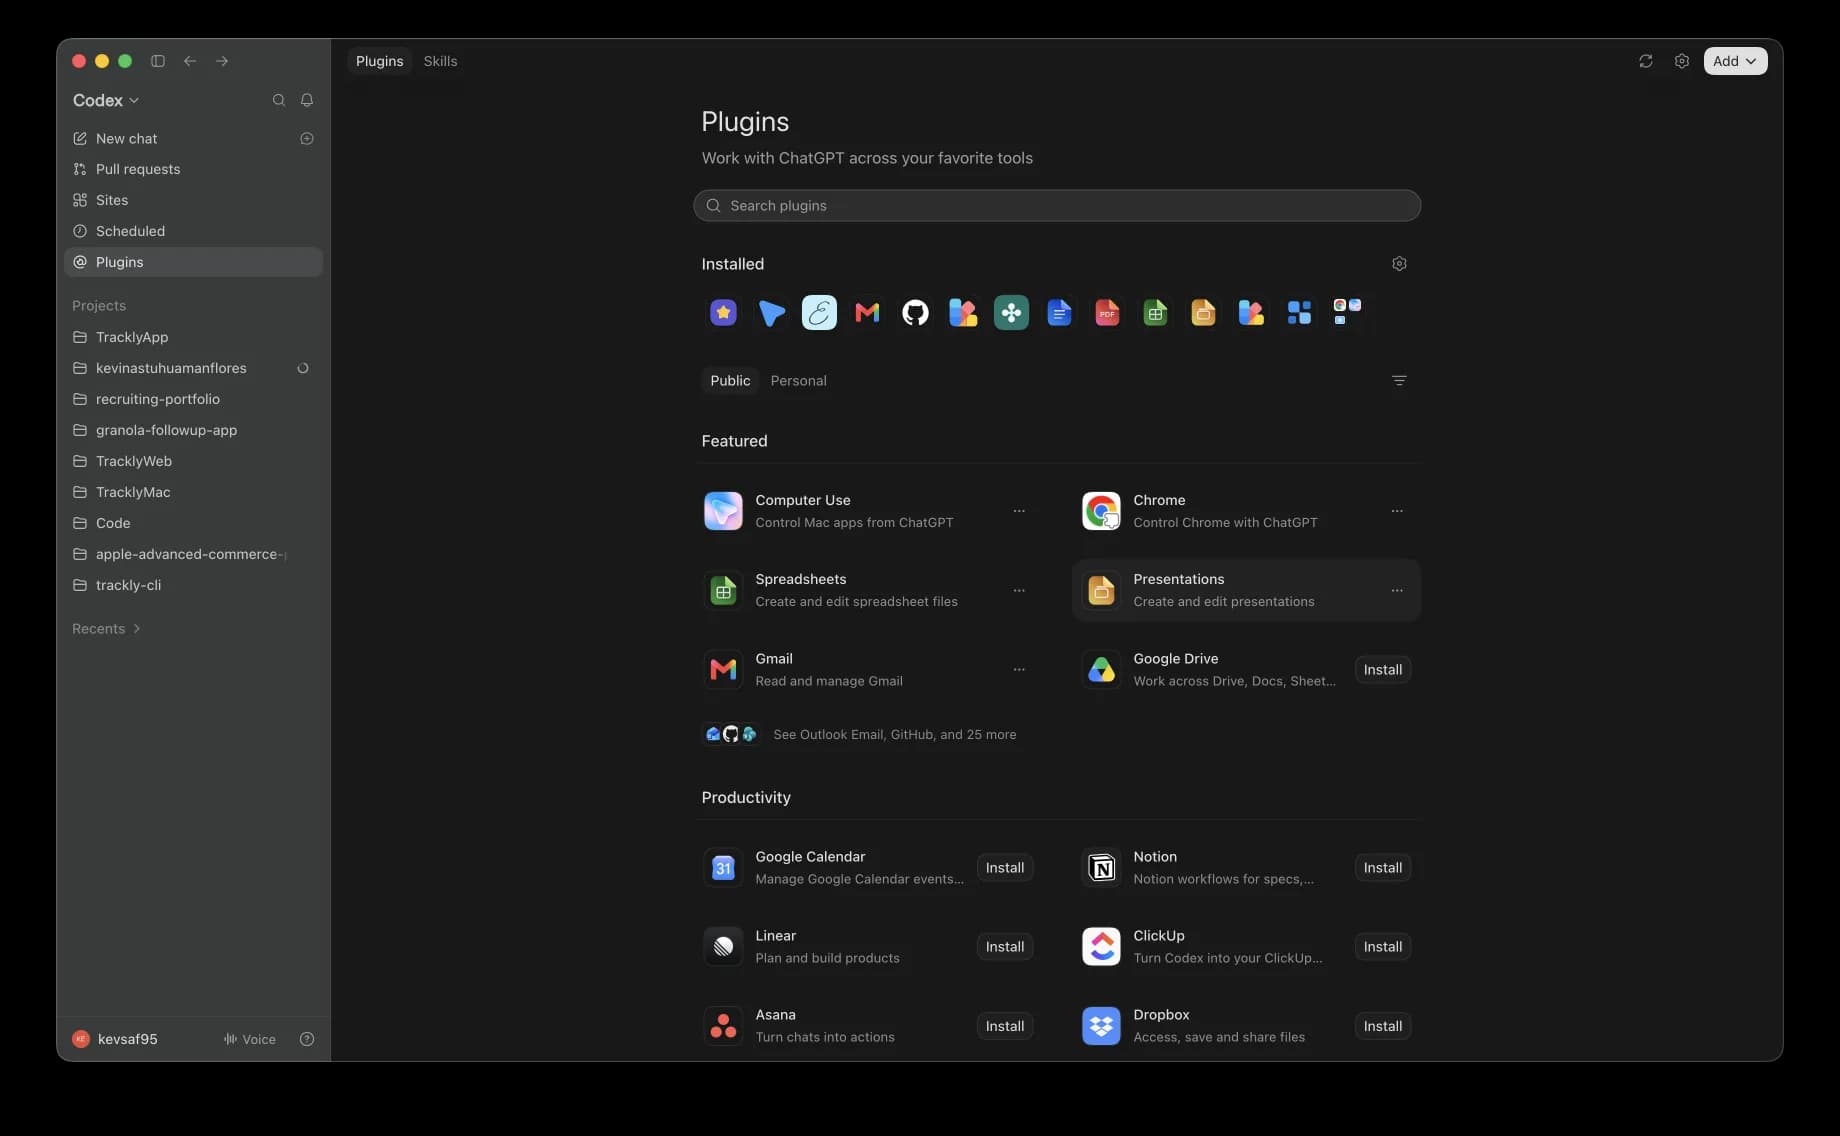Open See Outlook Email, GitHub, and 25 more

point(860,735)
